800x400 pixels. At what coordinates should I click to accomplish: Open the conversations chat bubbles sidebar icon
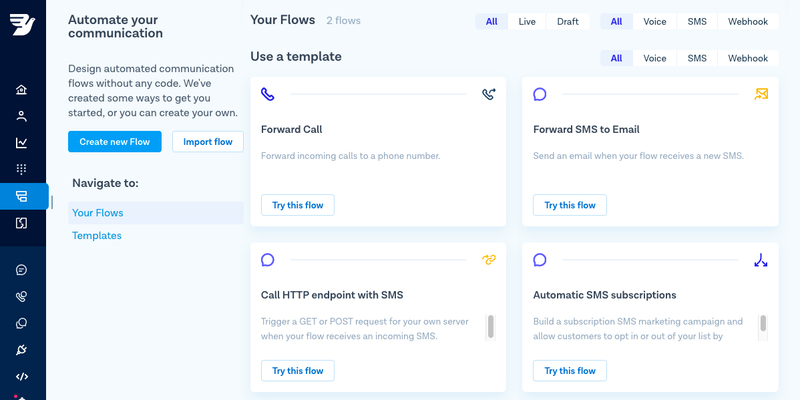(x=21, y=323)
